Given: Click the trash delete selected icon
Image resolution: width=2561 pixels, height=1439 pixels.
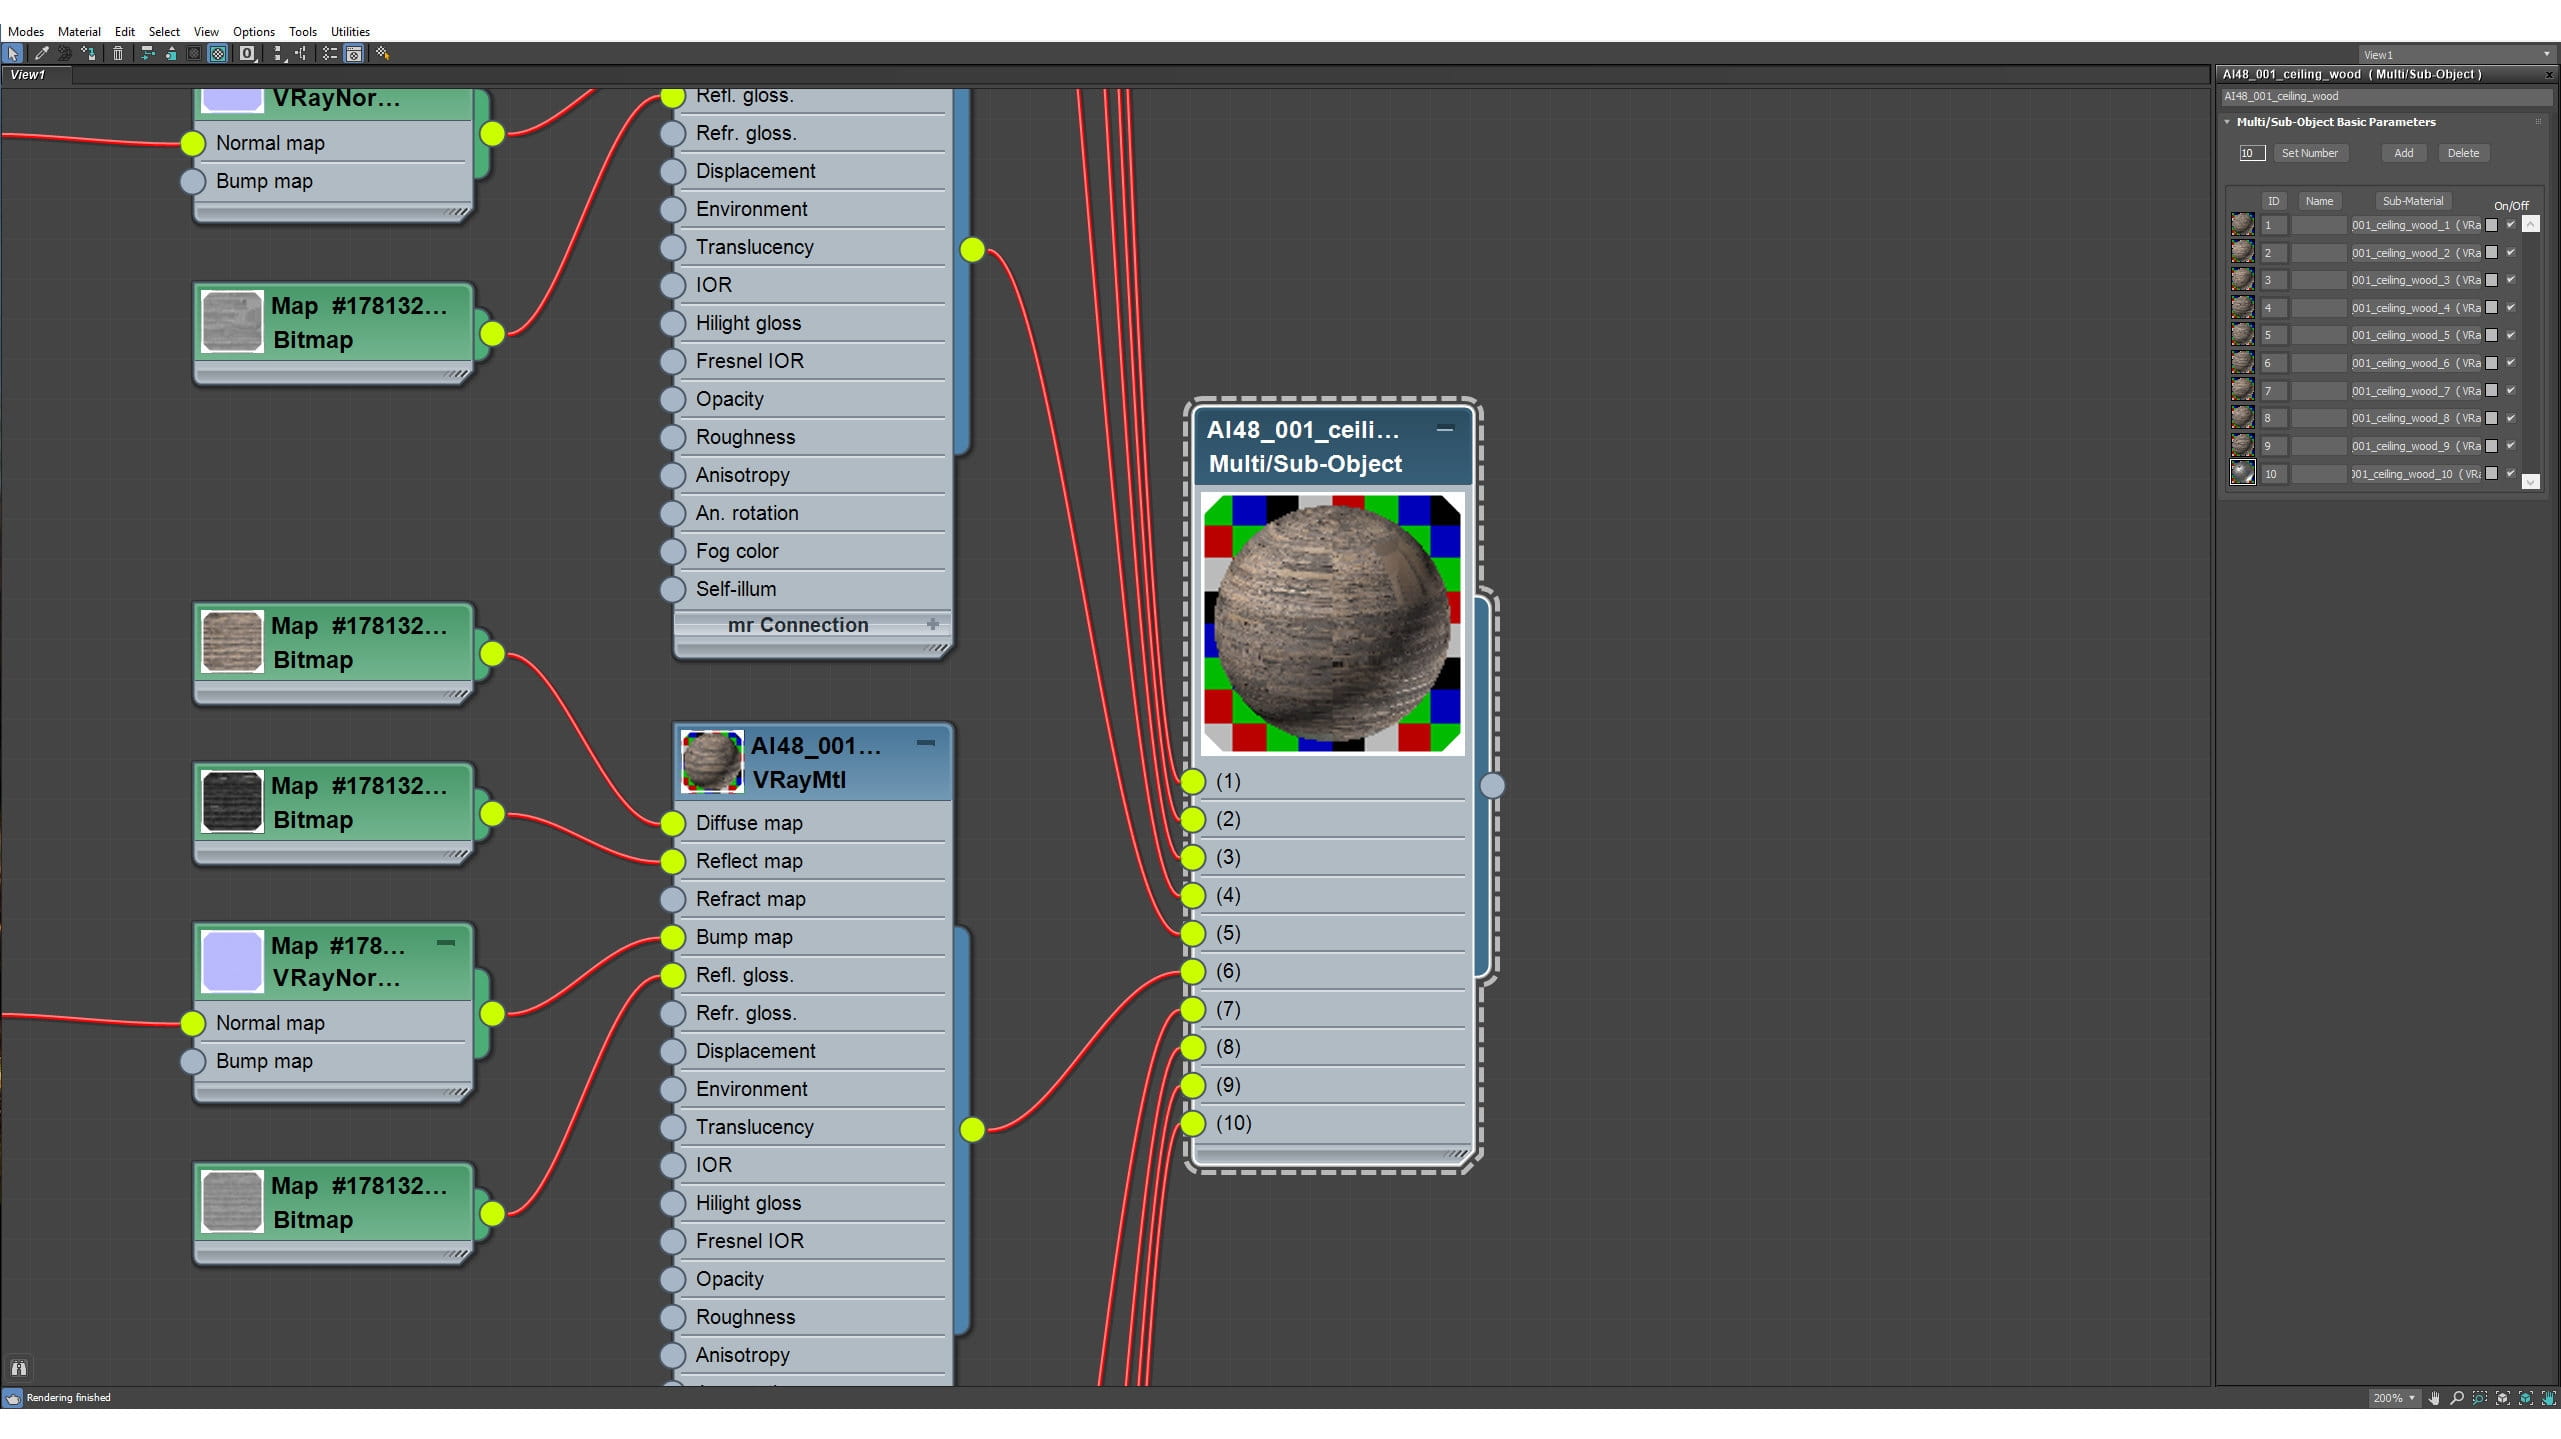Looking at the screenshot, I should (x=118, y=54).
